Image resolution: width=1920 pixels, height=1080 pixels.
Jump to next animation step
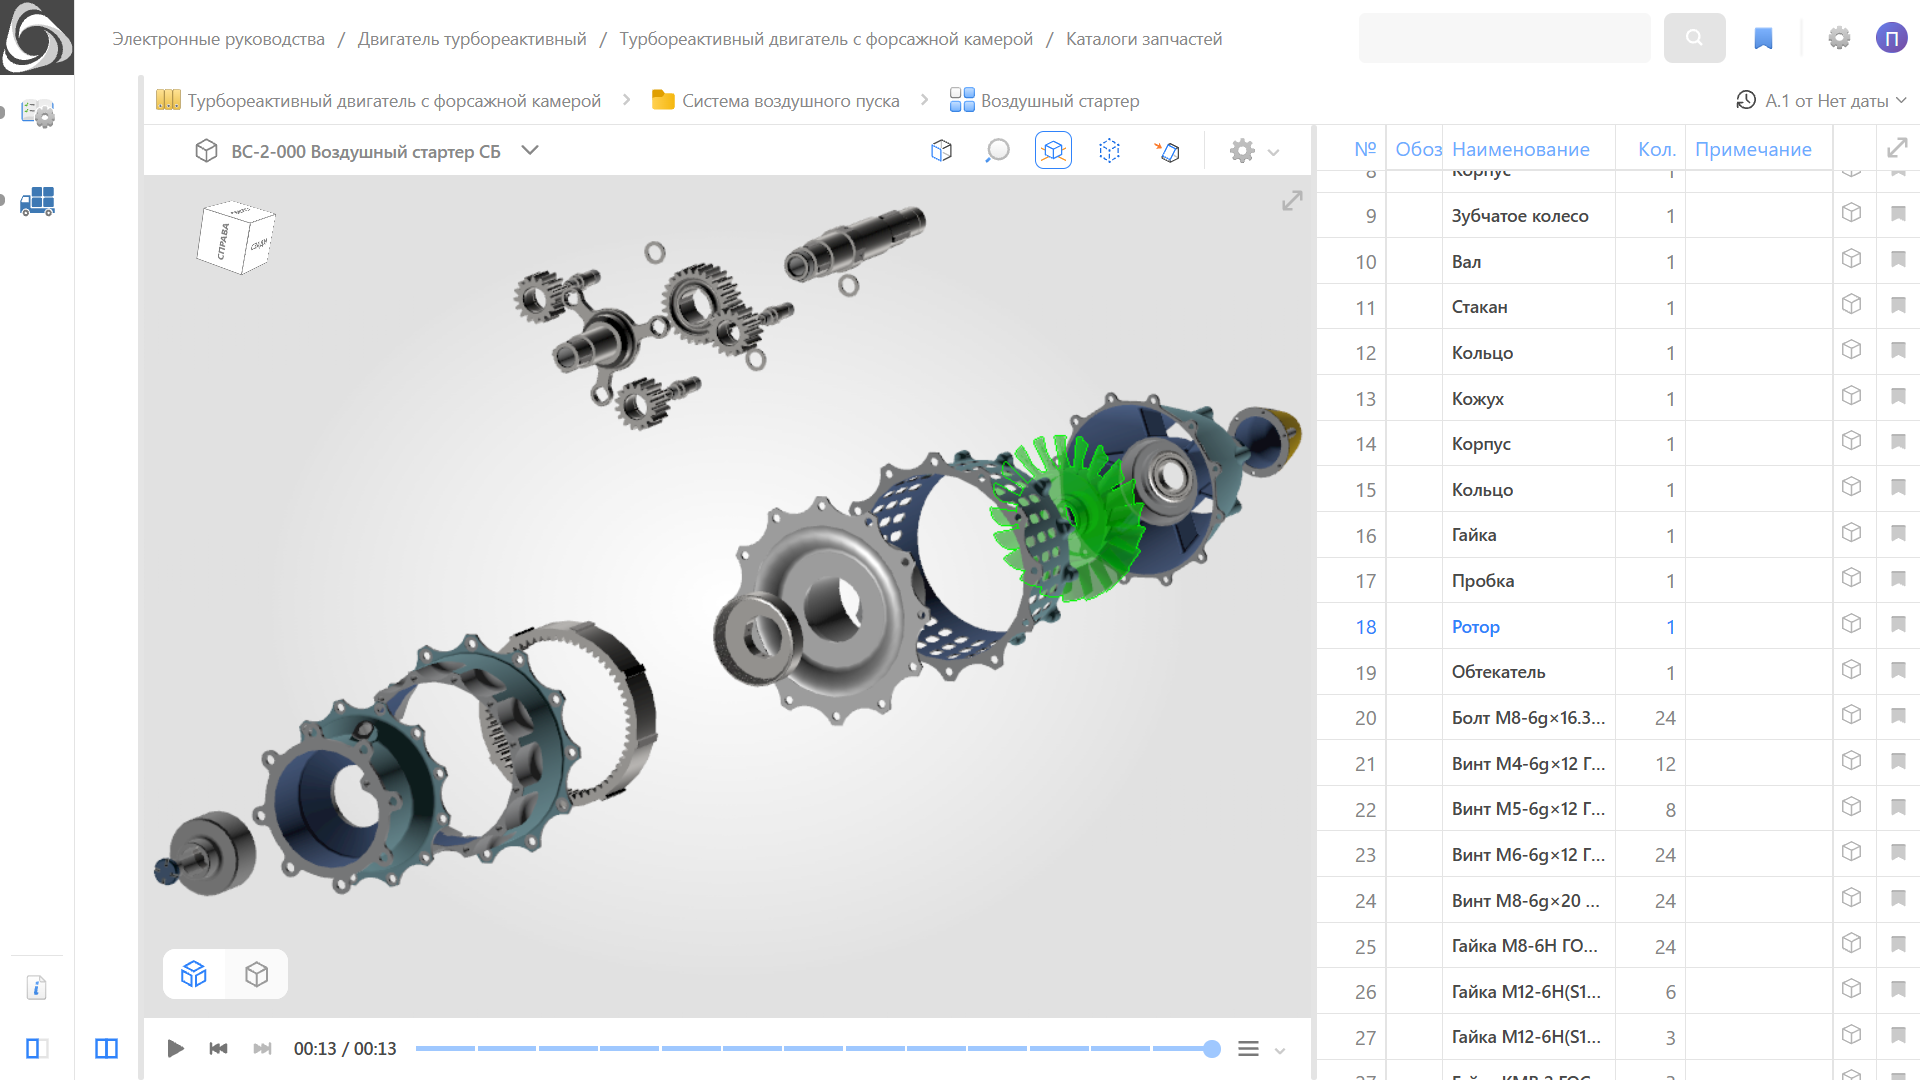[x=262, y=1048]
